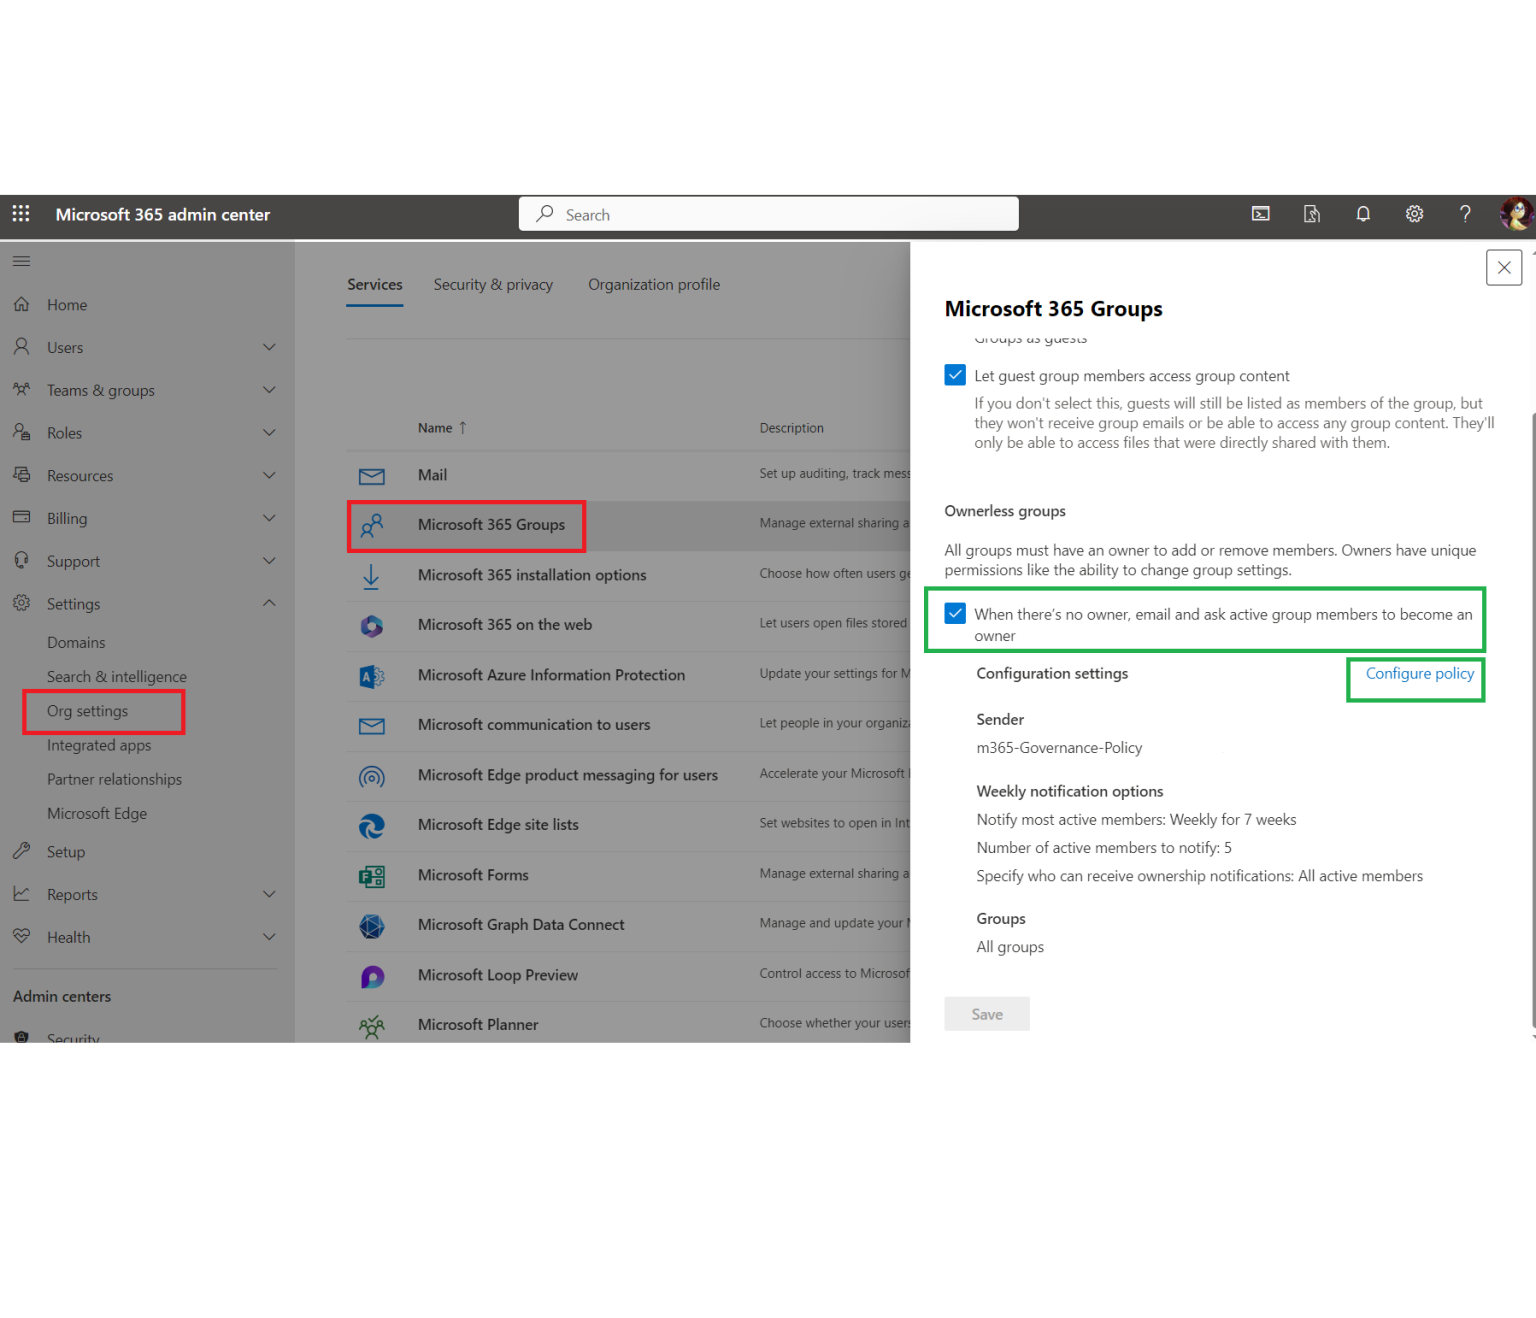Image resolution: width=1536 pixels, height=1318 pixels.
Task: Collapse the Settings navigation section
Action: 268,603
